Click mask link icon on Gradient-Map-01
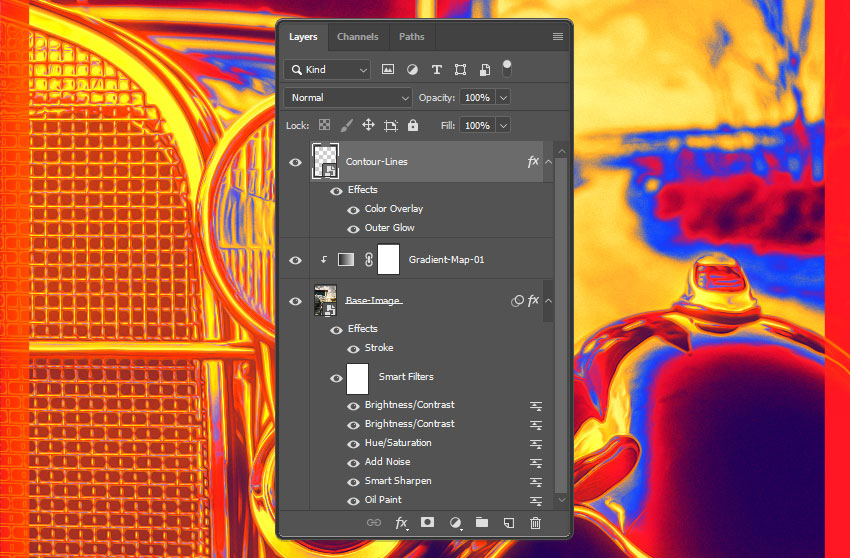 pyautogui.click(x=369, y=260)
